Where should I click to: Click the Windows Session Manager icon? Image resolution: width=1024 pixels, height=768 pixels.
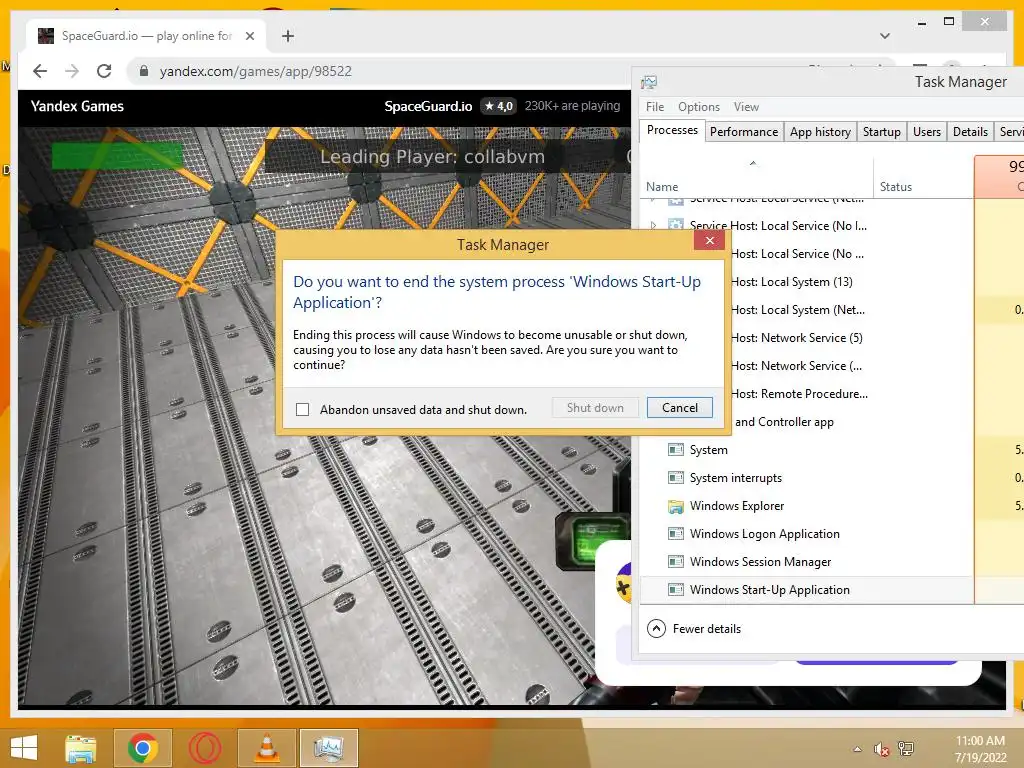pos(676,562)
